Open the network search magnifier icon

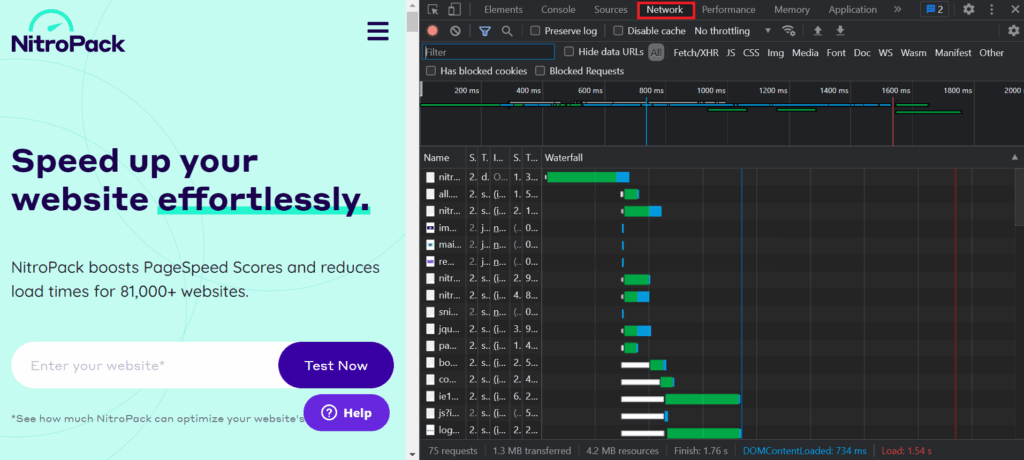[507, 31]
